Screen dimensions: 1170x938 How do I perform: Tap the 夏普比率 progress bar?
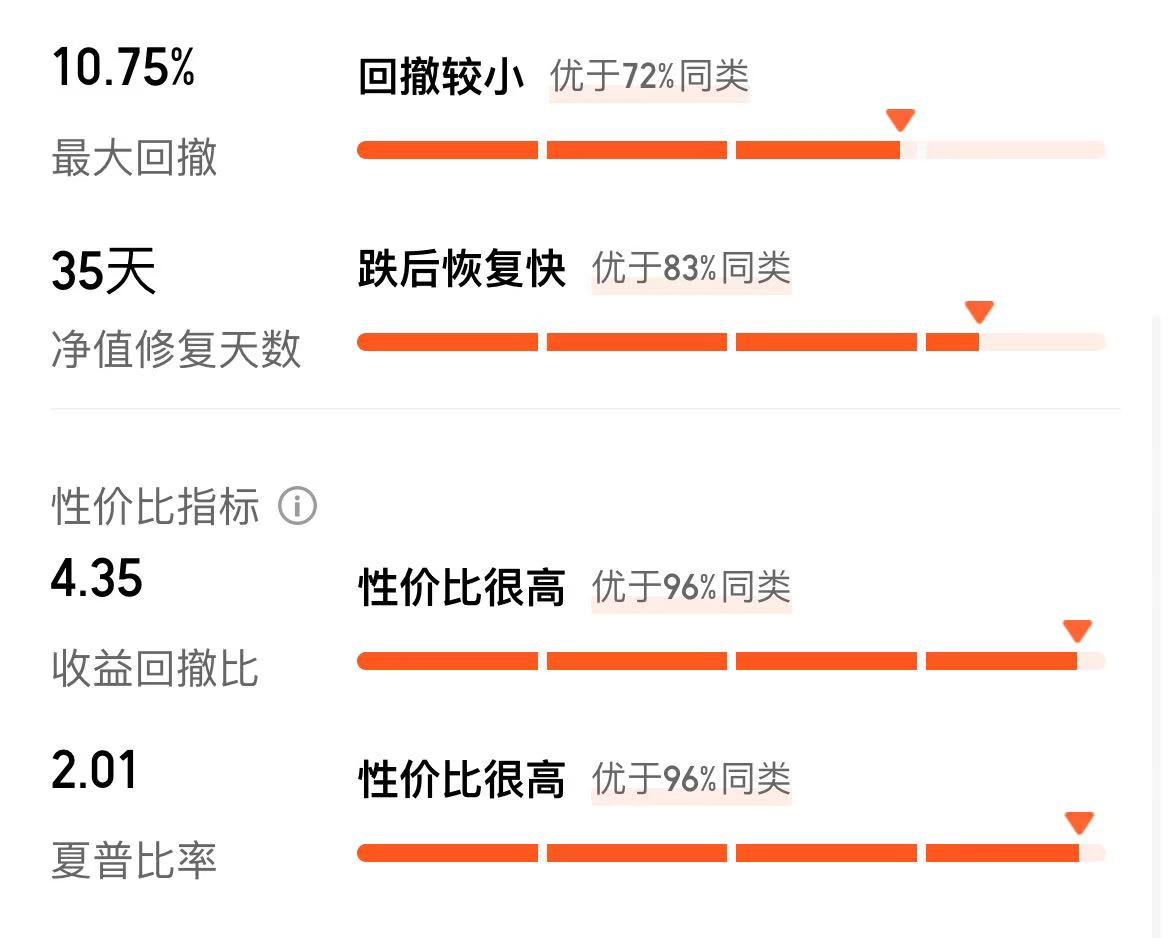[731, 853]
